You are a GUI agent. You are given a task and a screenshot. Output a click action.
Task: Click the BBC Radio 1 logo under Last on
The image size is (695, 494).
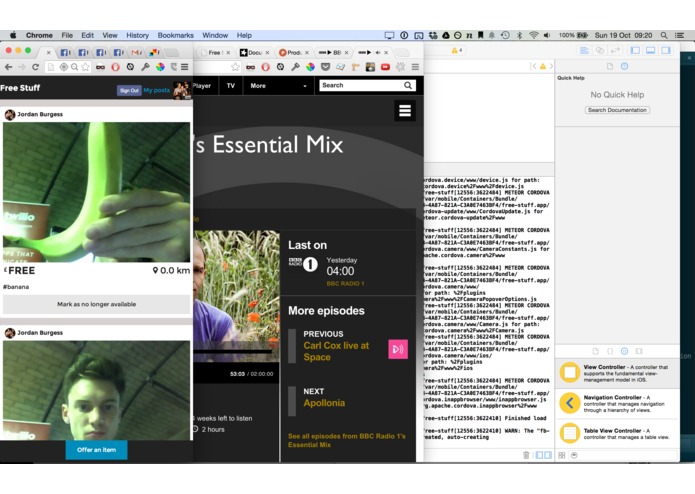(304, 265)
